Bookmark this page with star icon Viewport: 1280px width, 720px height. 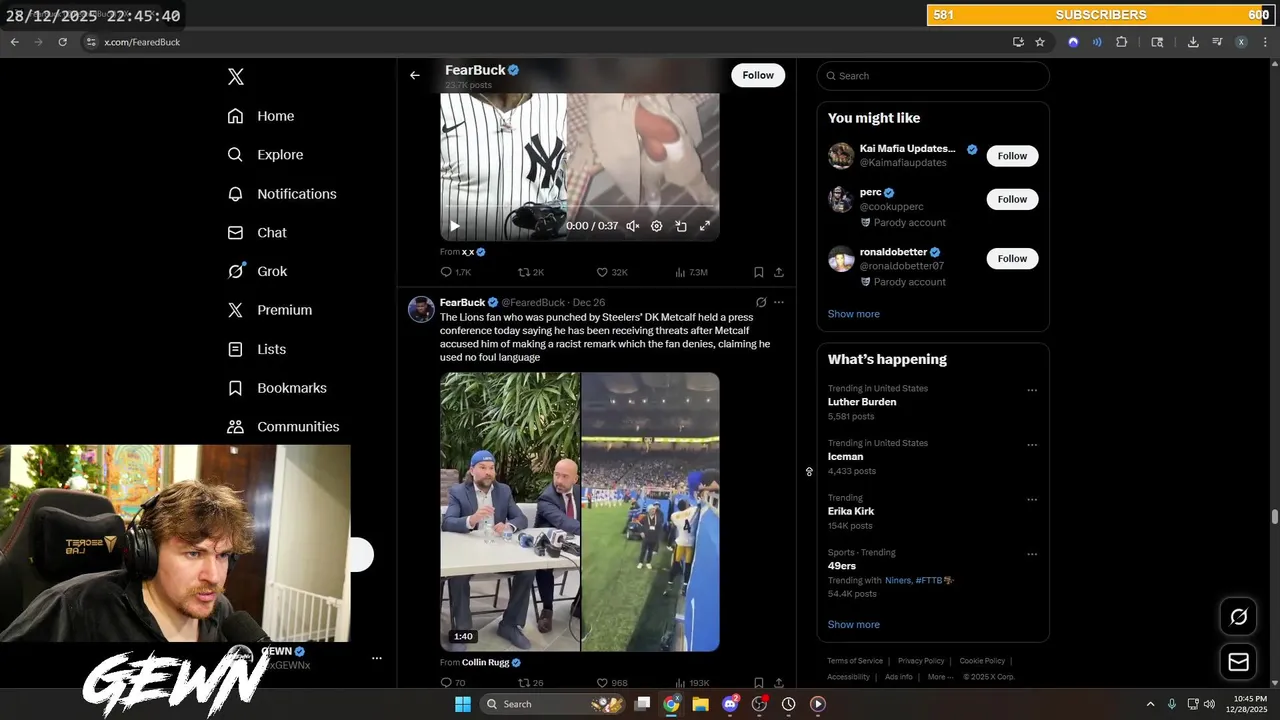1040,42
